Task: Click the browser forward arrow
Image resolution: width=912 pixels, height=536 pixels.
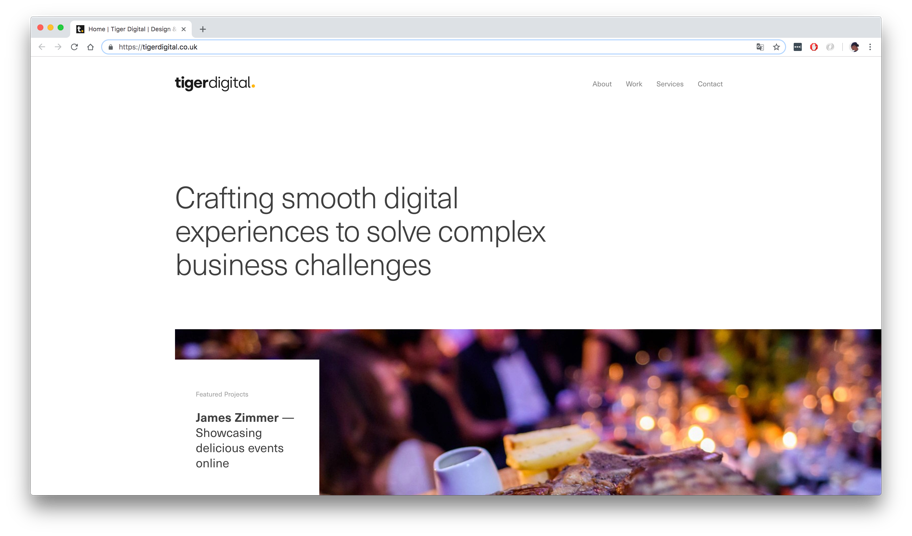Action: point(58,47)
